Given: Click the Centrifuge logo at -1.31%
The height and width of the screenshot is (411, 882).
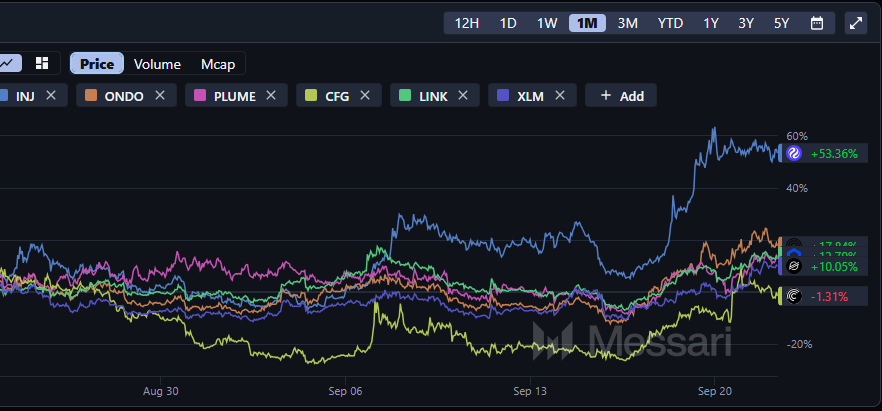Looking at the screenshot, I should click(794, 296).
